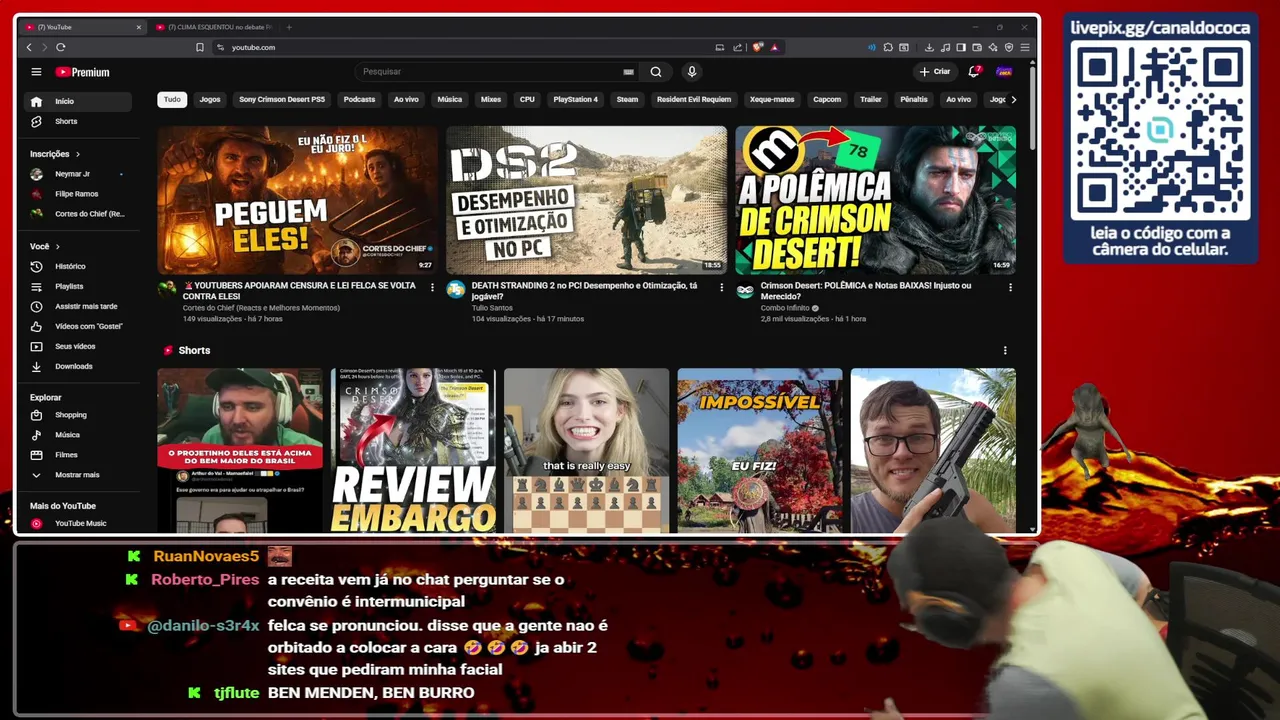This screenshot has width=1280, height=720.
Task: Click the on-screen keyboard icon in search box
Action: click(628, 72)
